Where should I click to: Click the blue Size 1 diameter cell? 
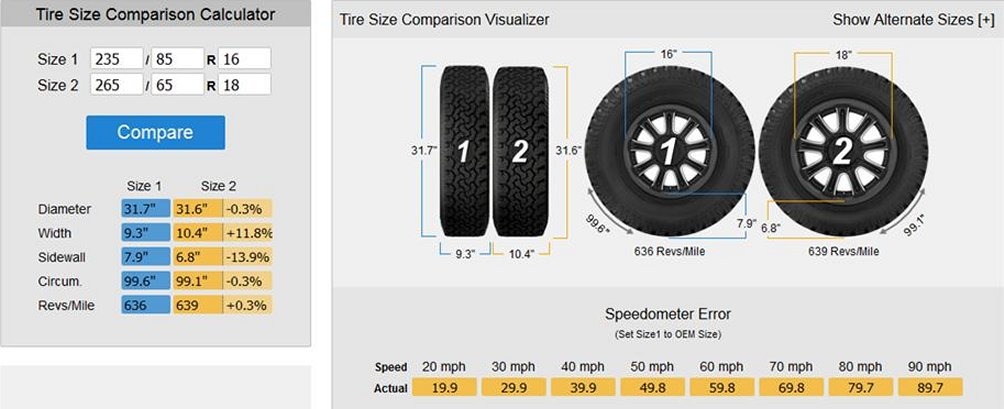(146, 209)
